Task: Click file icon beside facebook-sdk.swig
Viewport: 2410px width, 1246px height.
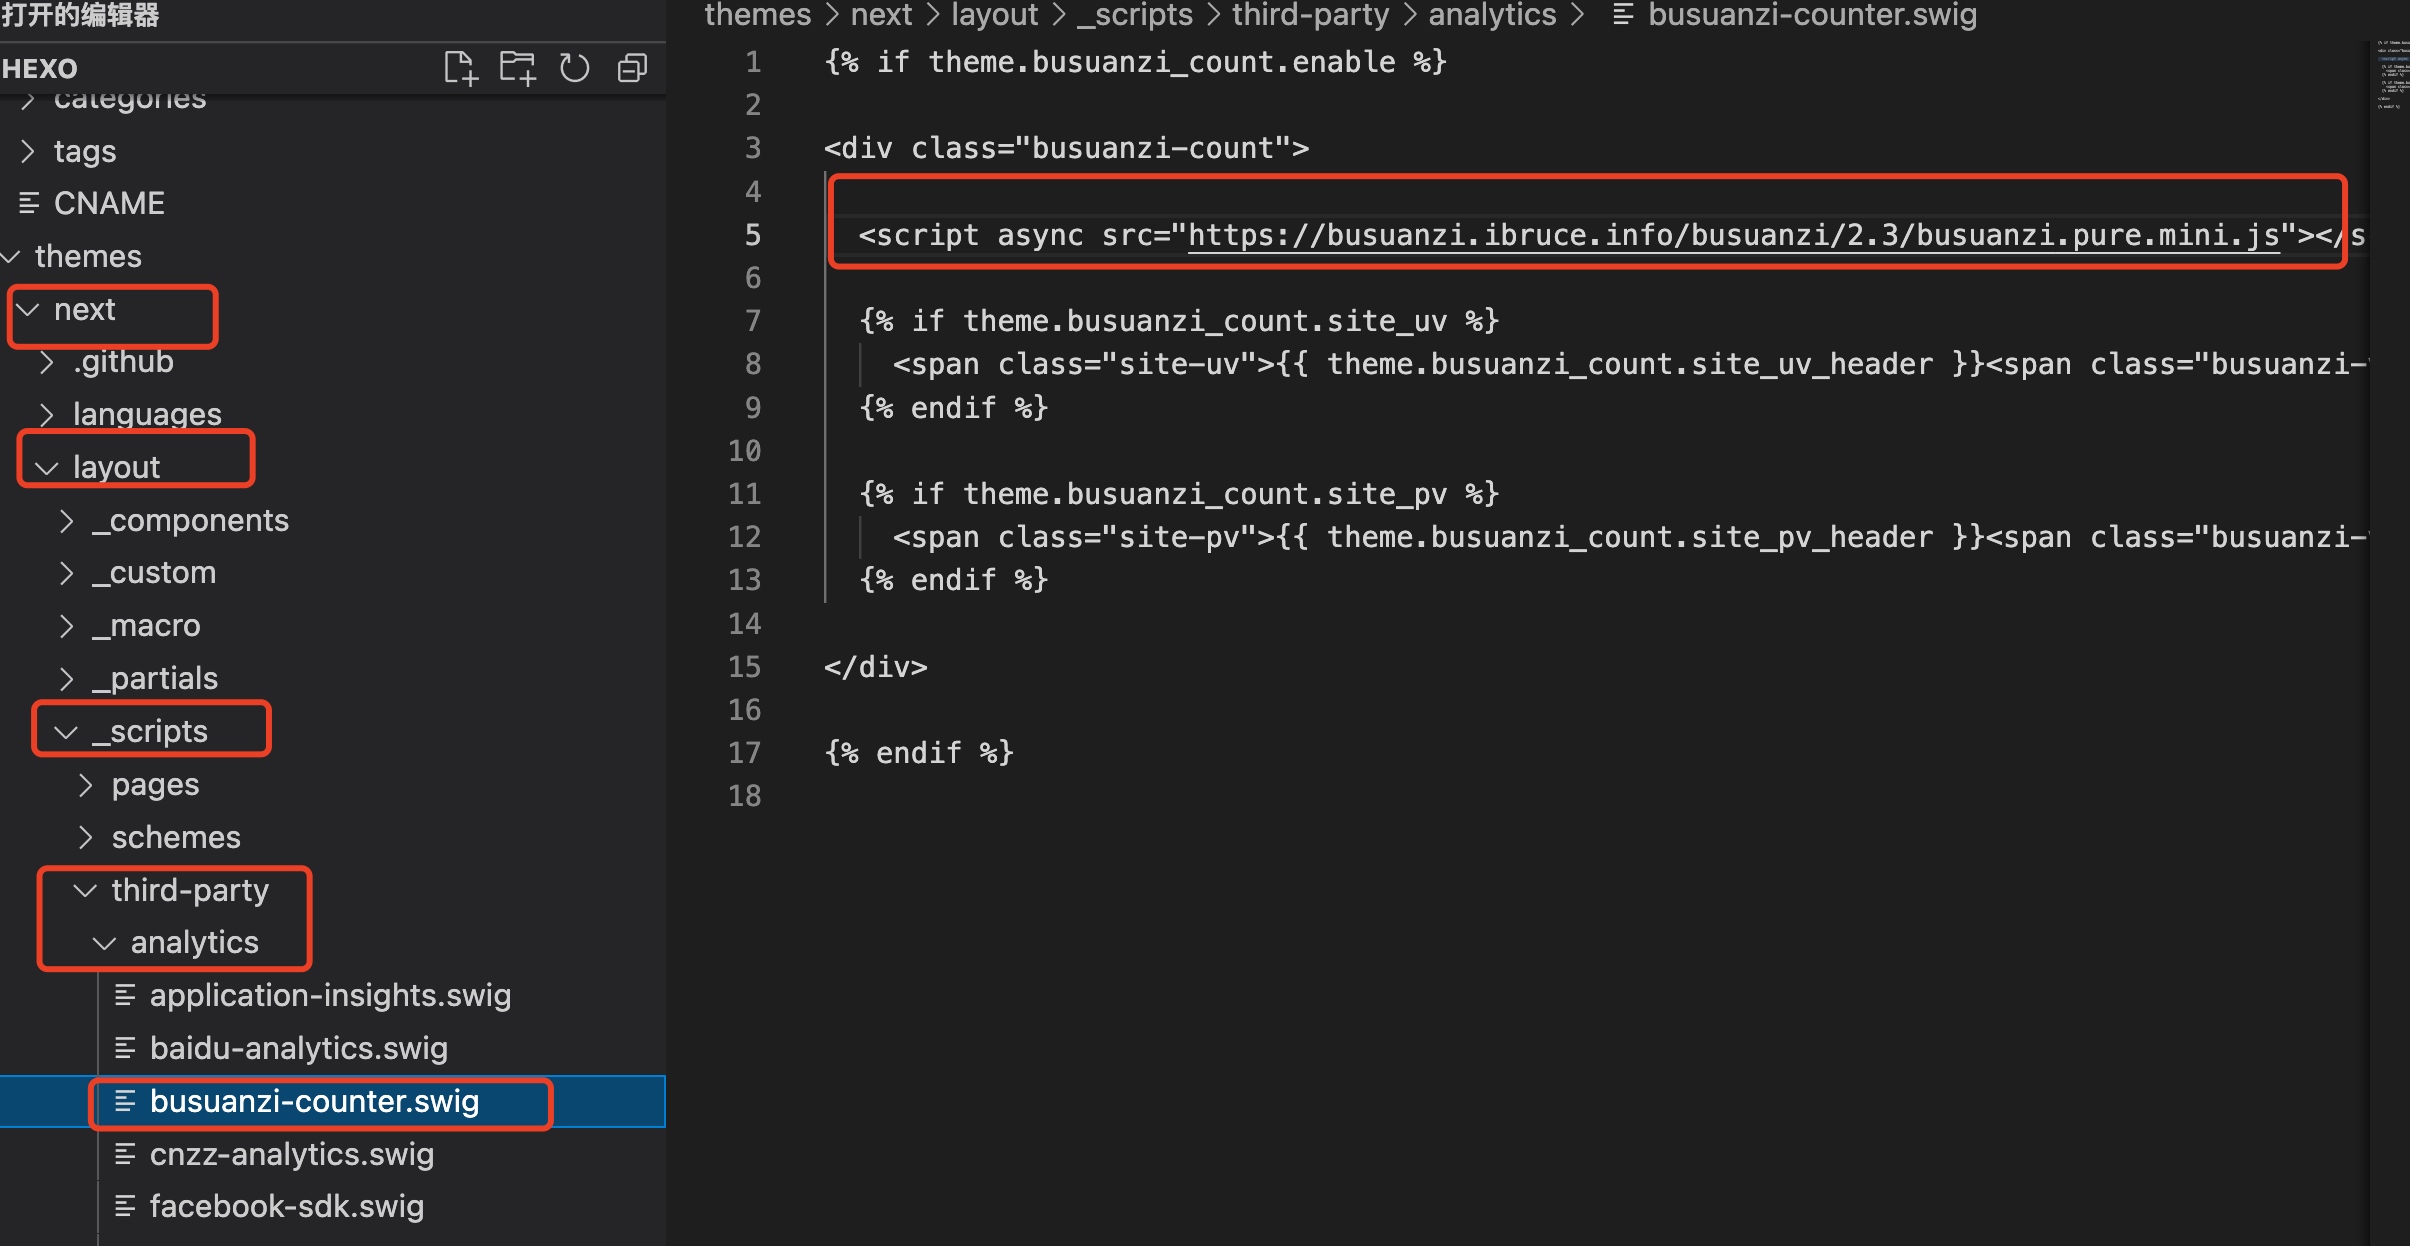Action: (x=125, y=1206)
